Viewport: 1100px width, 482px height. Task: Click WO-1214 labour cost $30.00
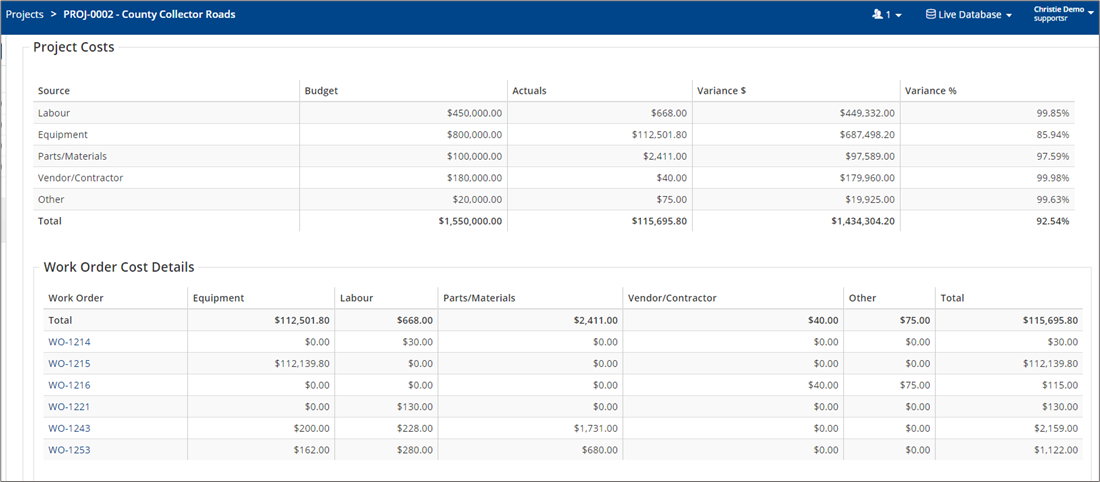[x=419, y=342]
